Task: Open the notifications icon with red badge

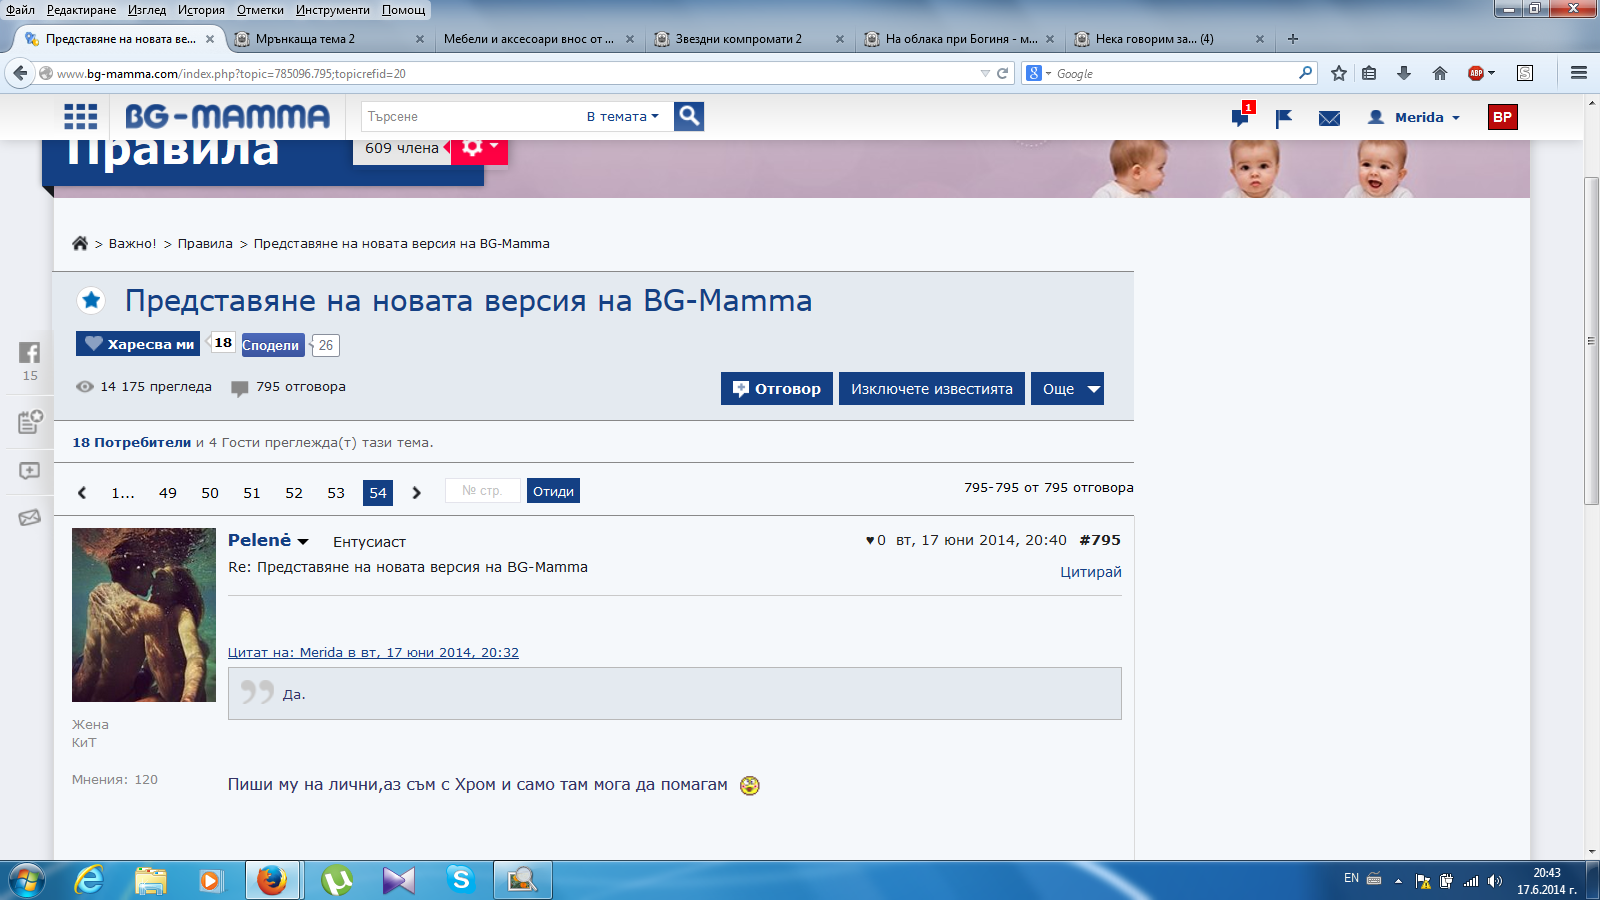Action: pos(1241,117)
